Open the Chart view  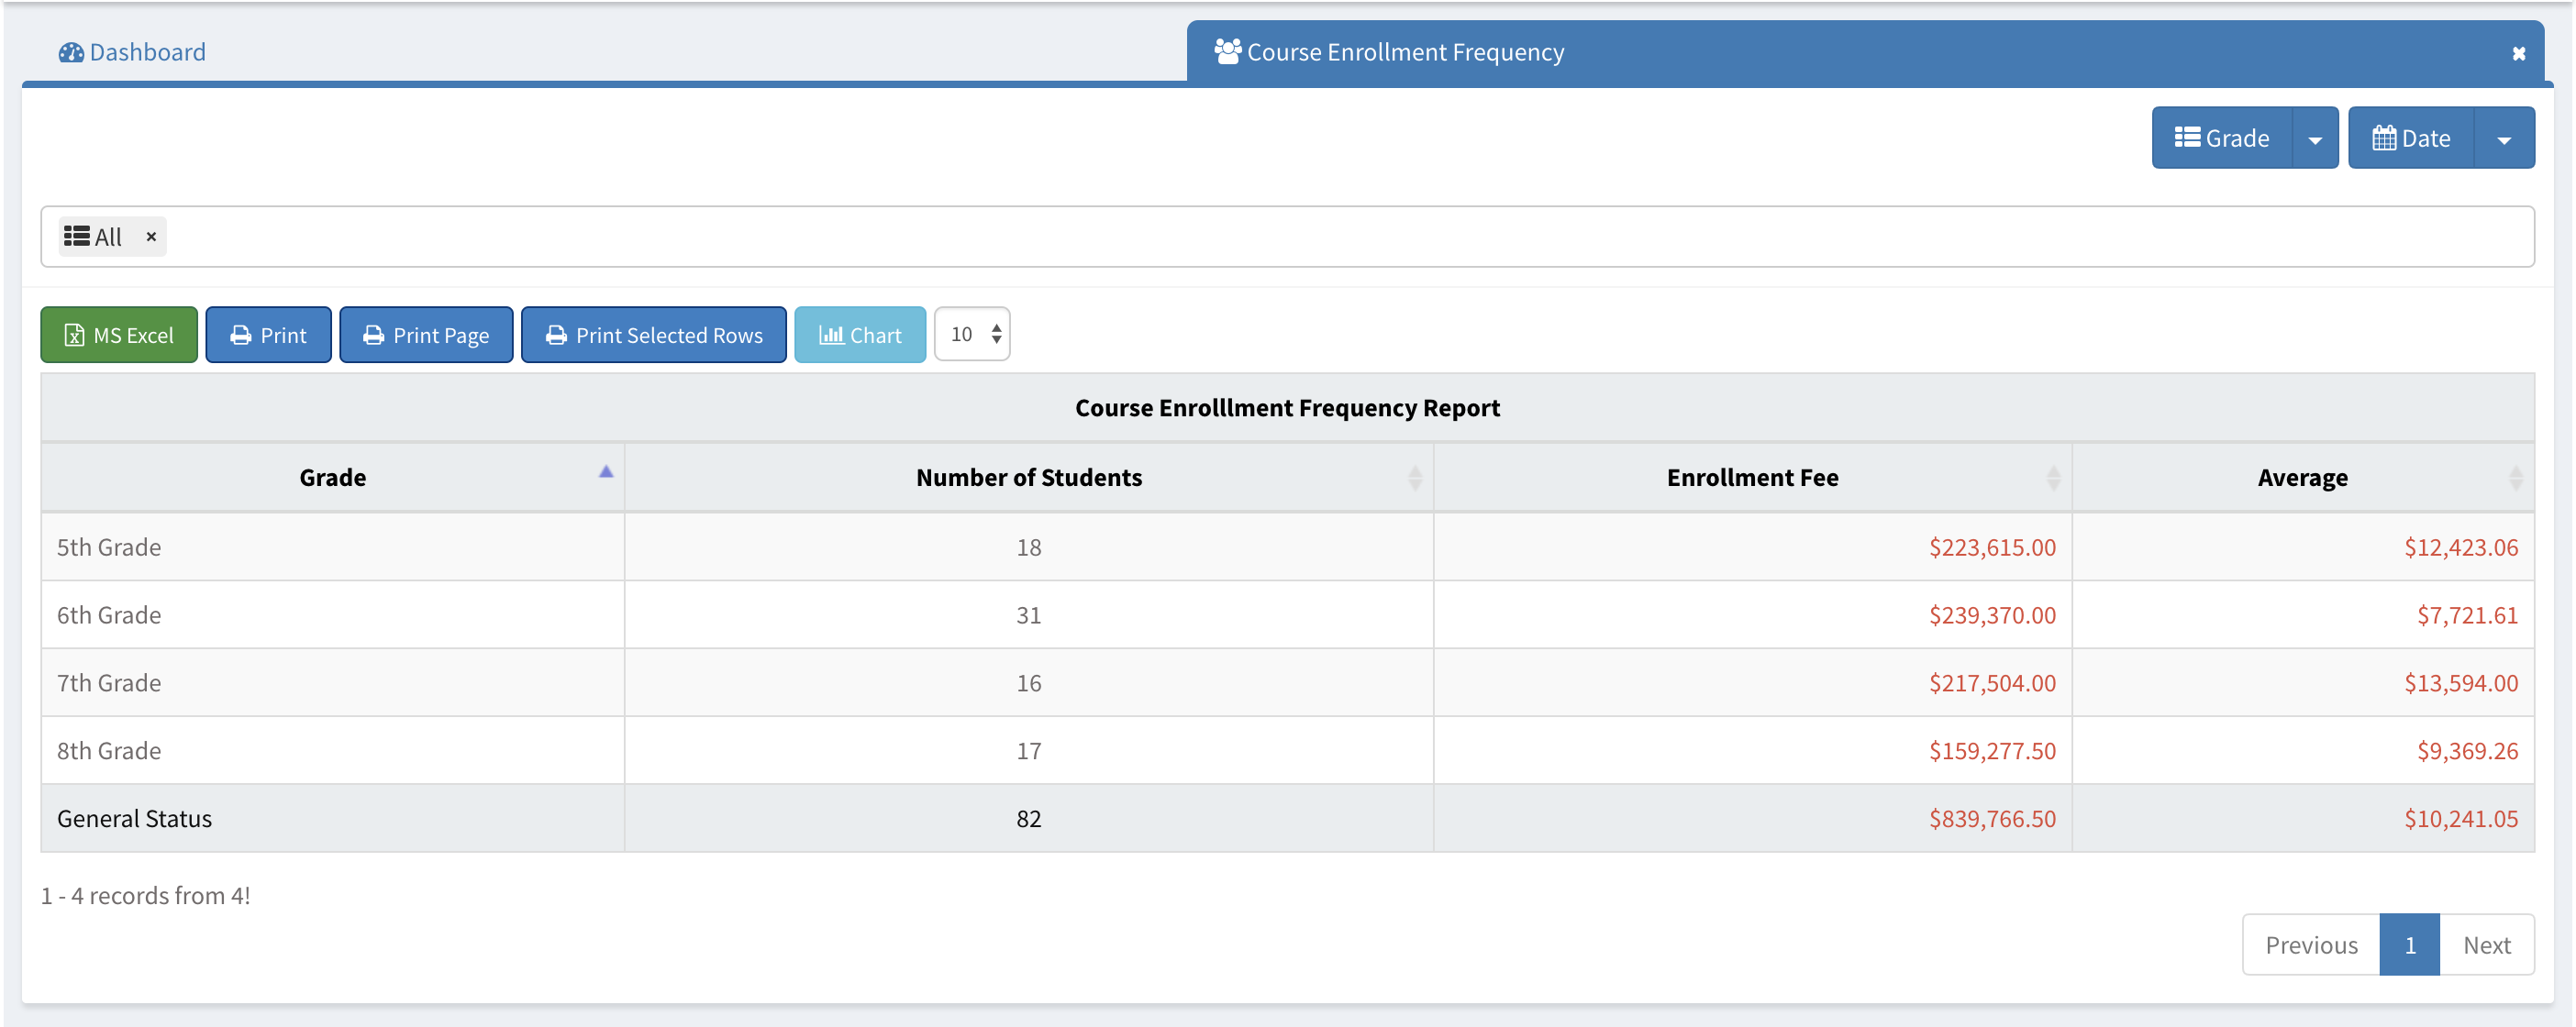point(859,335)
